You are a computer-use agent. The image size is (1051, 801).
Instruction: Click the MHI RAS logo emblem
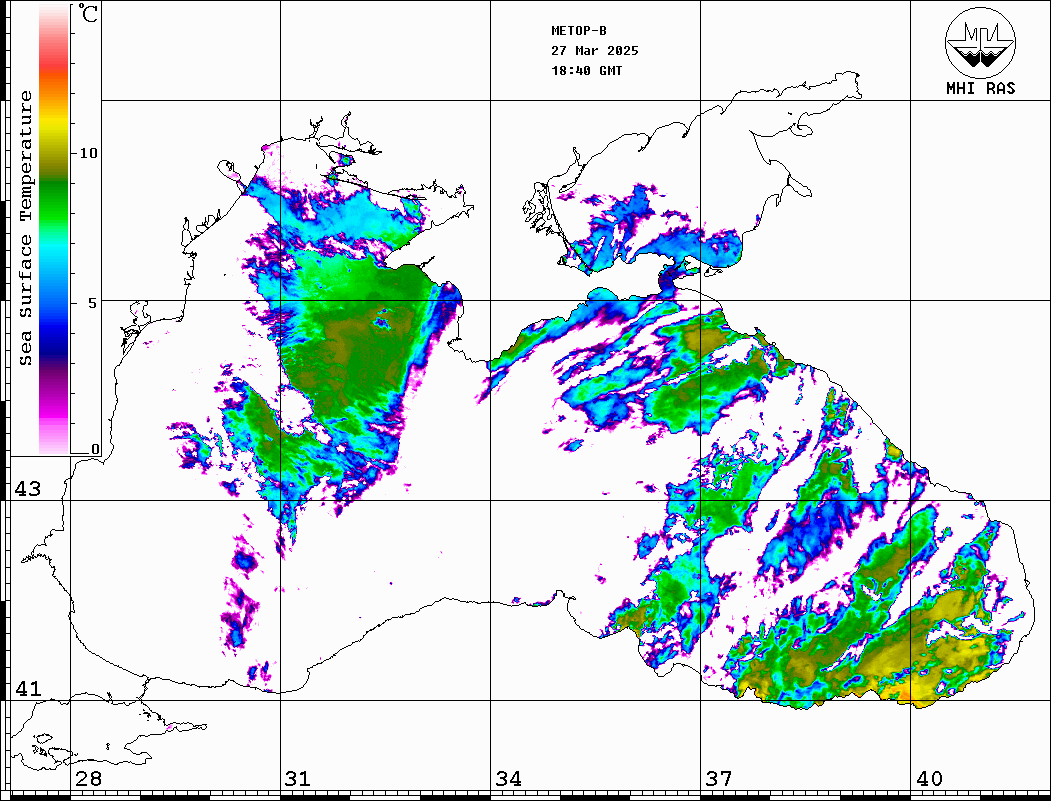980,42
